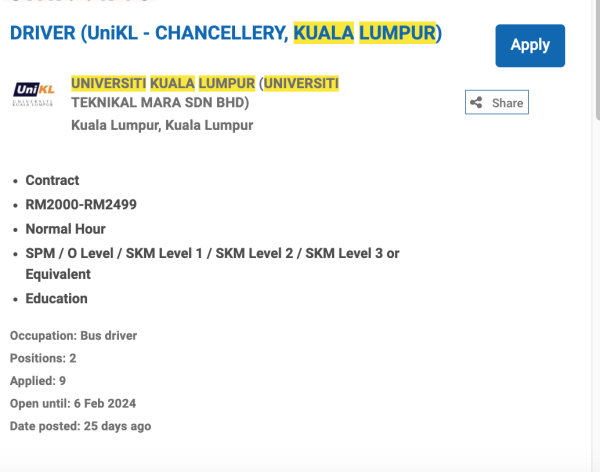Select the Contract bullet item
600x472 pixels.
pos(52,181)
